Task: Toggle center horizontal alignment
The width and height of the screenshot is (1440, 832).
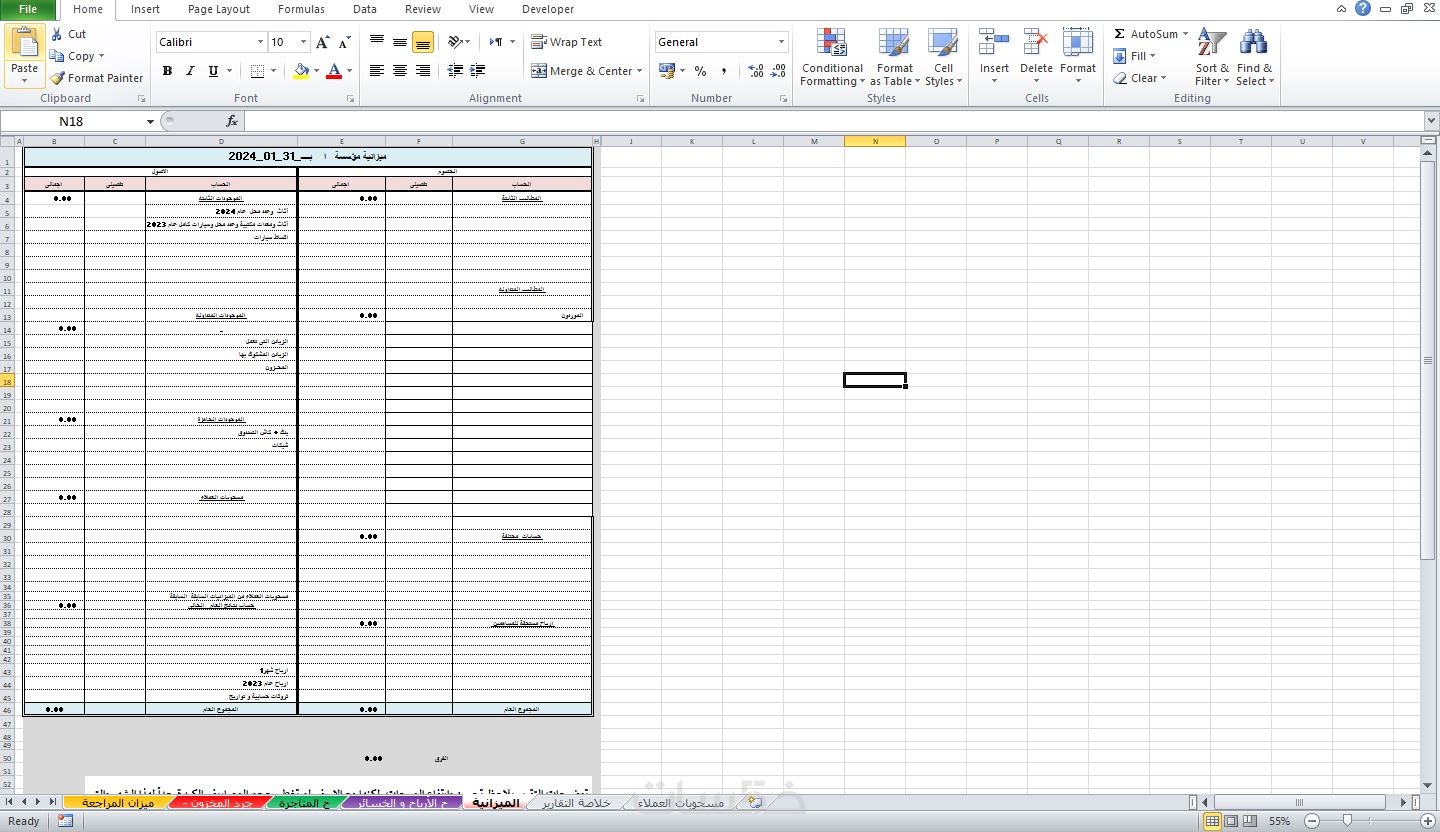Action: click(x=400, y=71)
